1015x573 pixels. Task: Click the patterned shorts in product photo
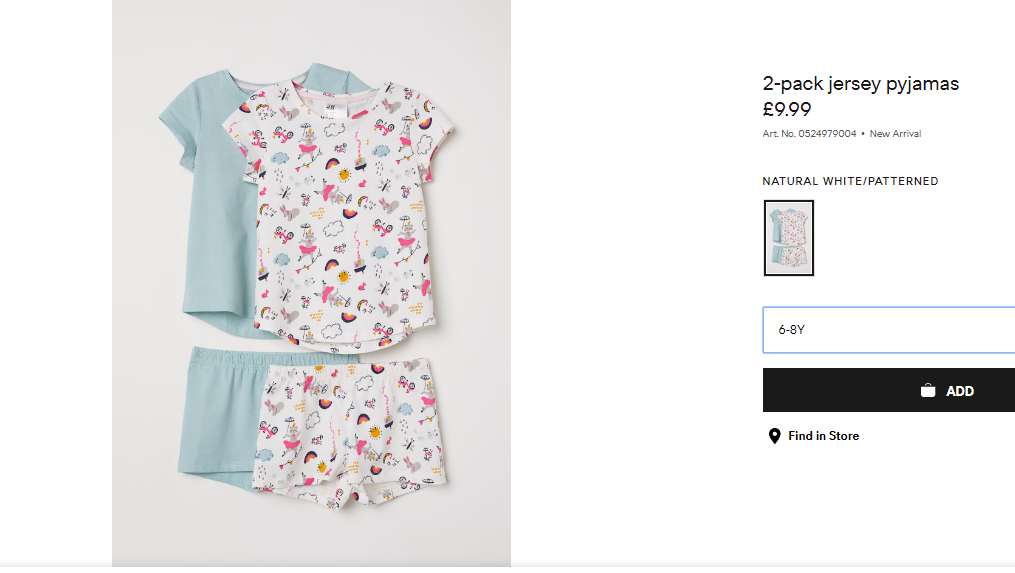(x=350, y=433)
